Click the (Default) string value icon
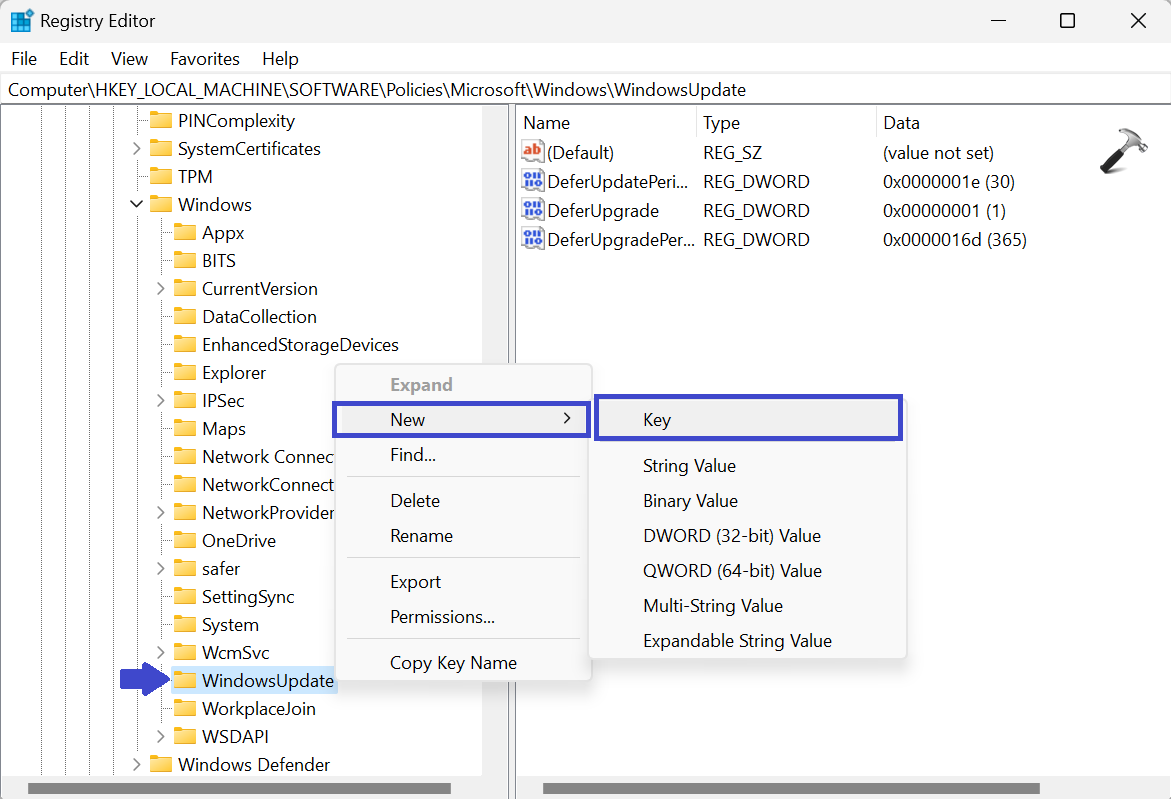 [x=533, y=153]
